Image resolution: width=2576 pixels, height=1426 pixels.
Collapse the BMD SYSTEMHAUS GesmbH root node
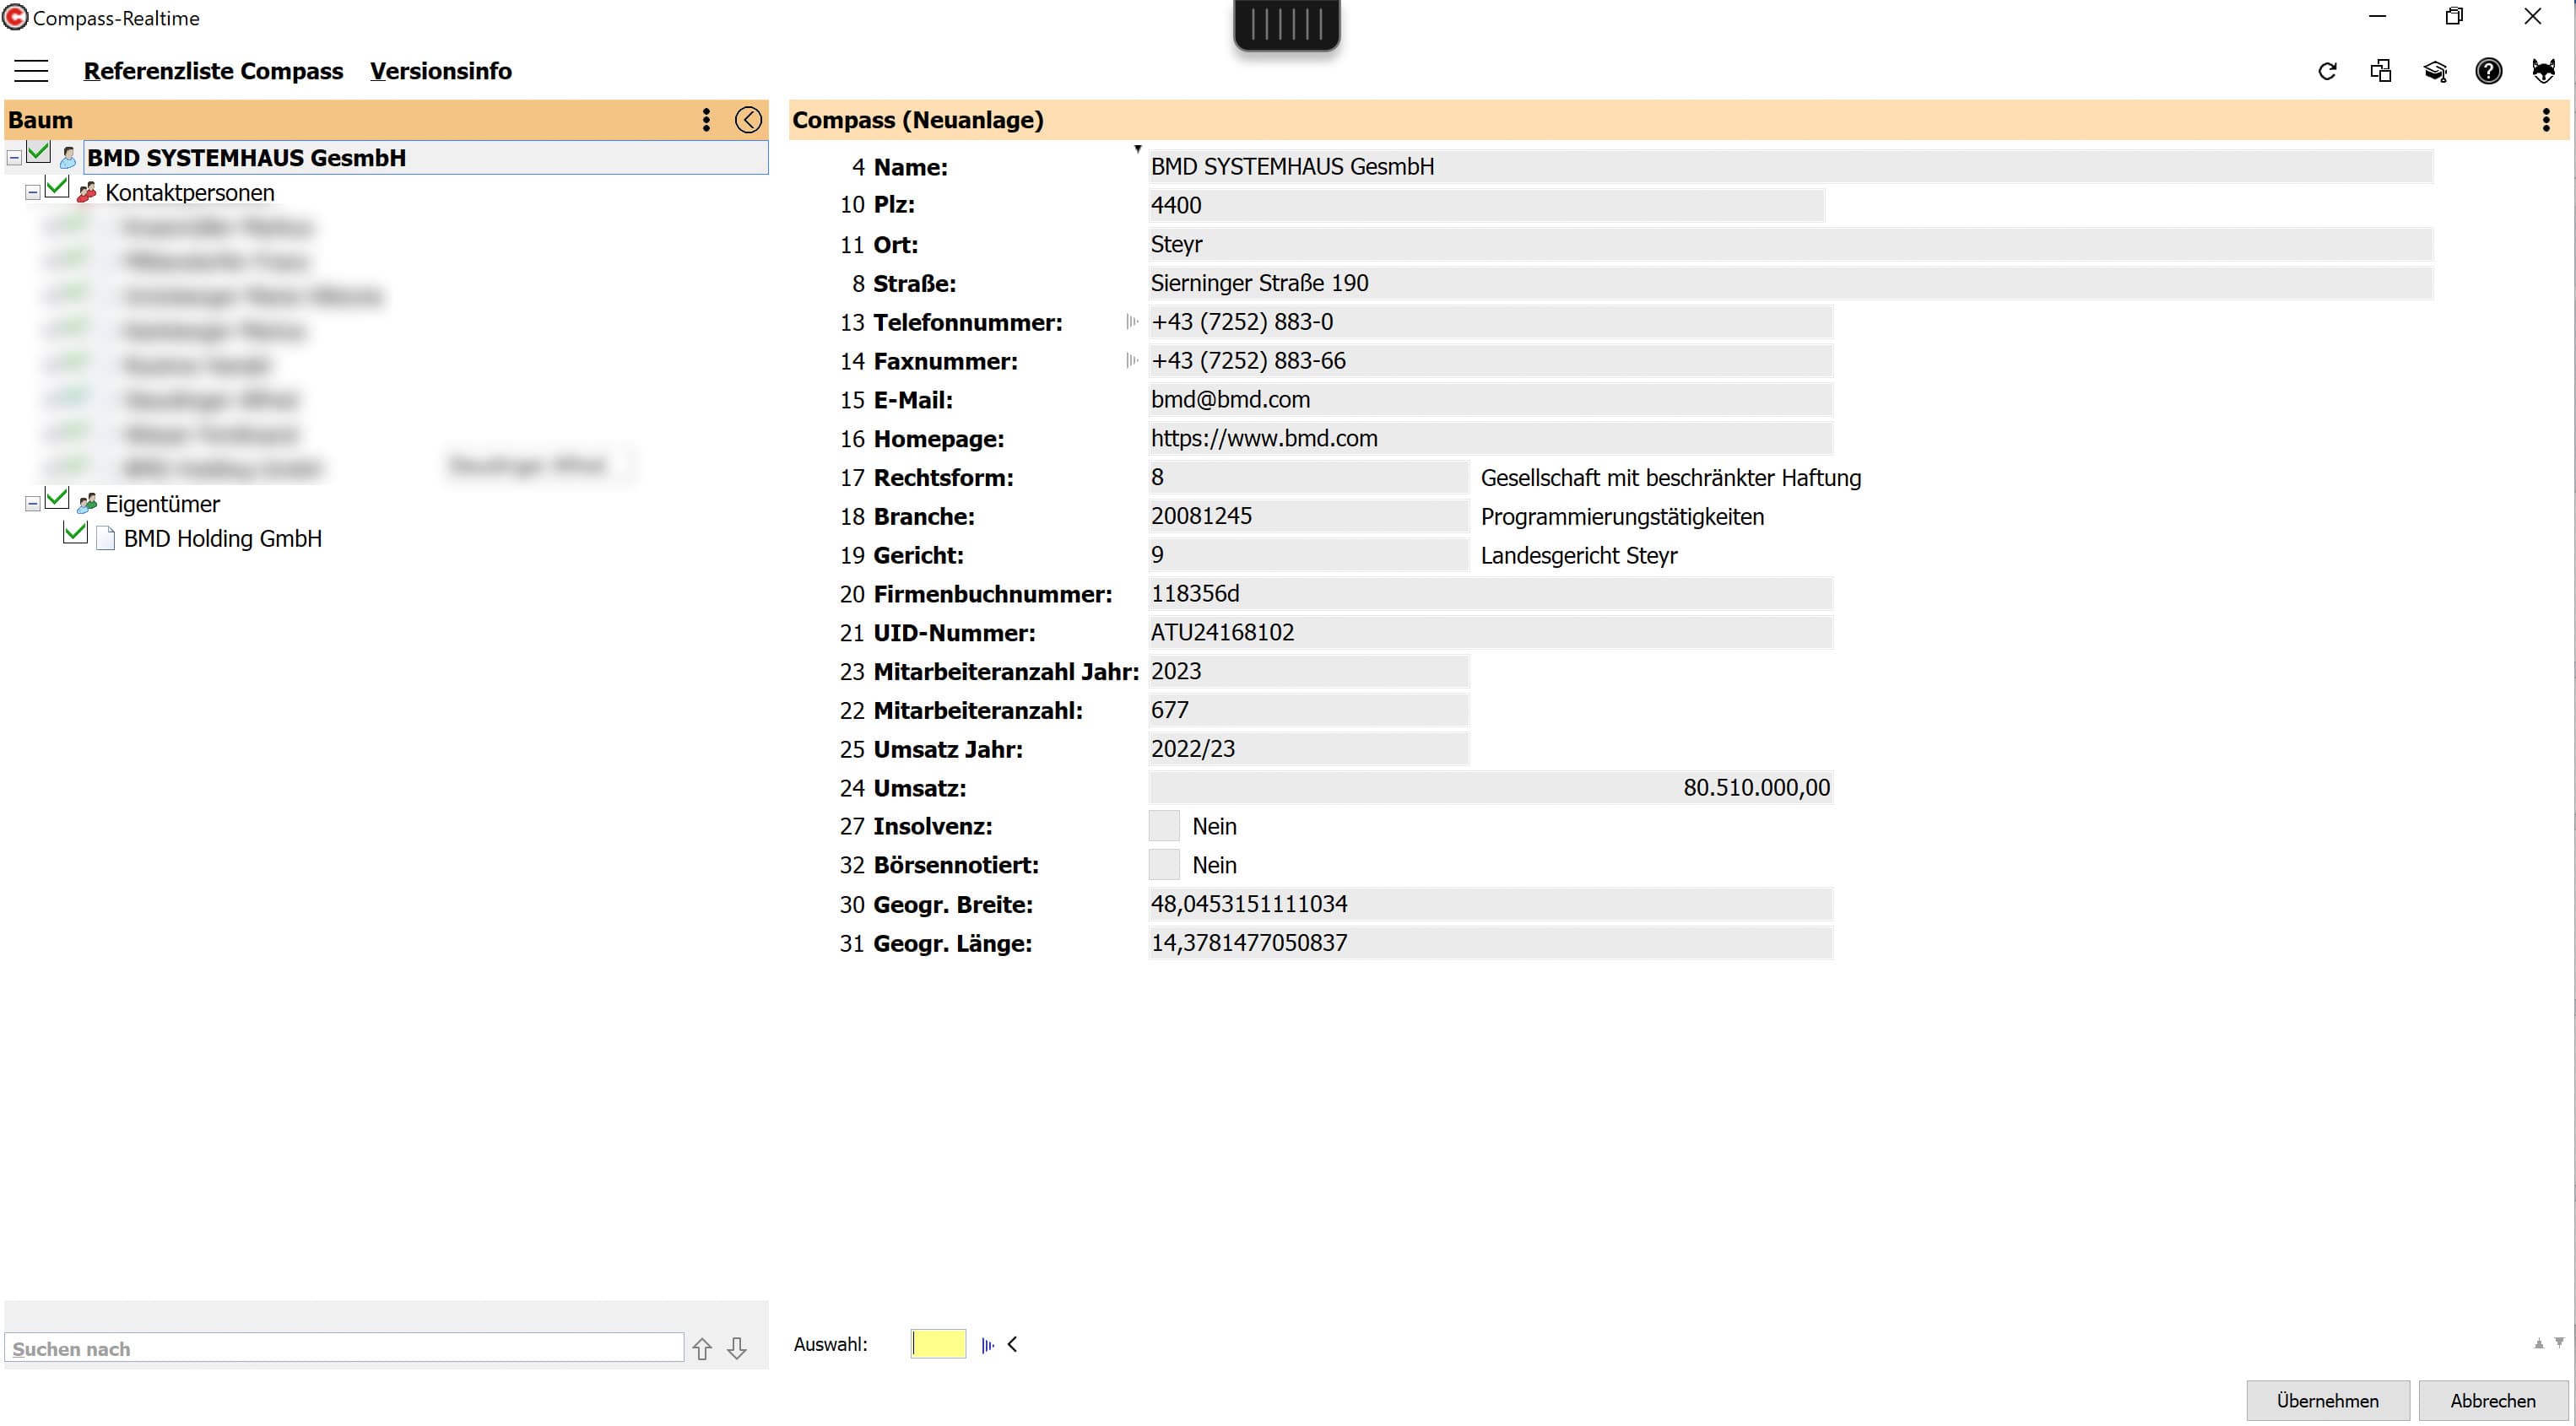tap(14, 158)
